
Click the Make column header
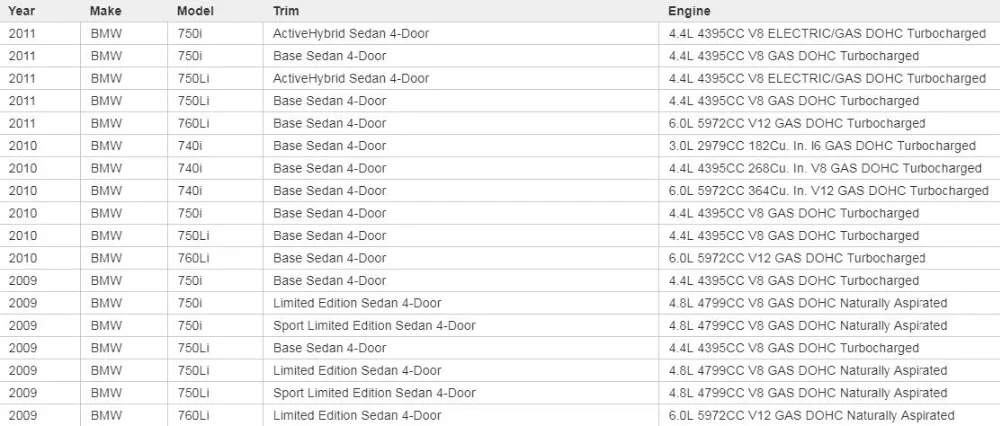pos(124,11)
